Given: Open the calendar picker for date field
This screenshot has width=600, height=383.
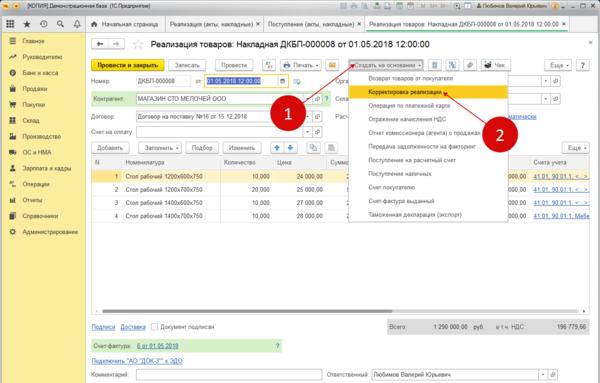Looking at the screenshot, I should point(282,81).
